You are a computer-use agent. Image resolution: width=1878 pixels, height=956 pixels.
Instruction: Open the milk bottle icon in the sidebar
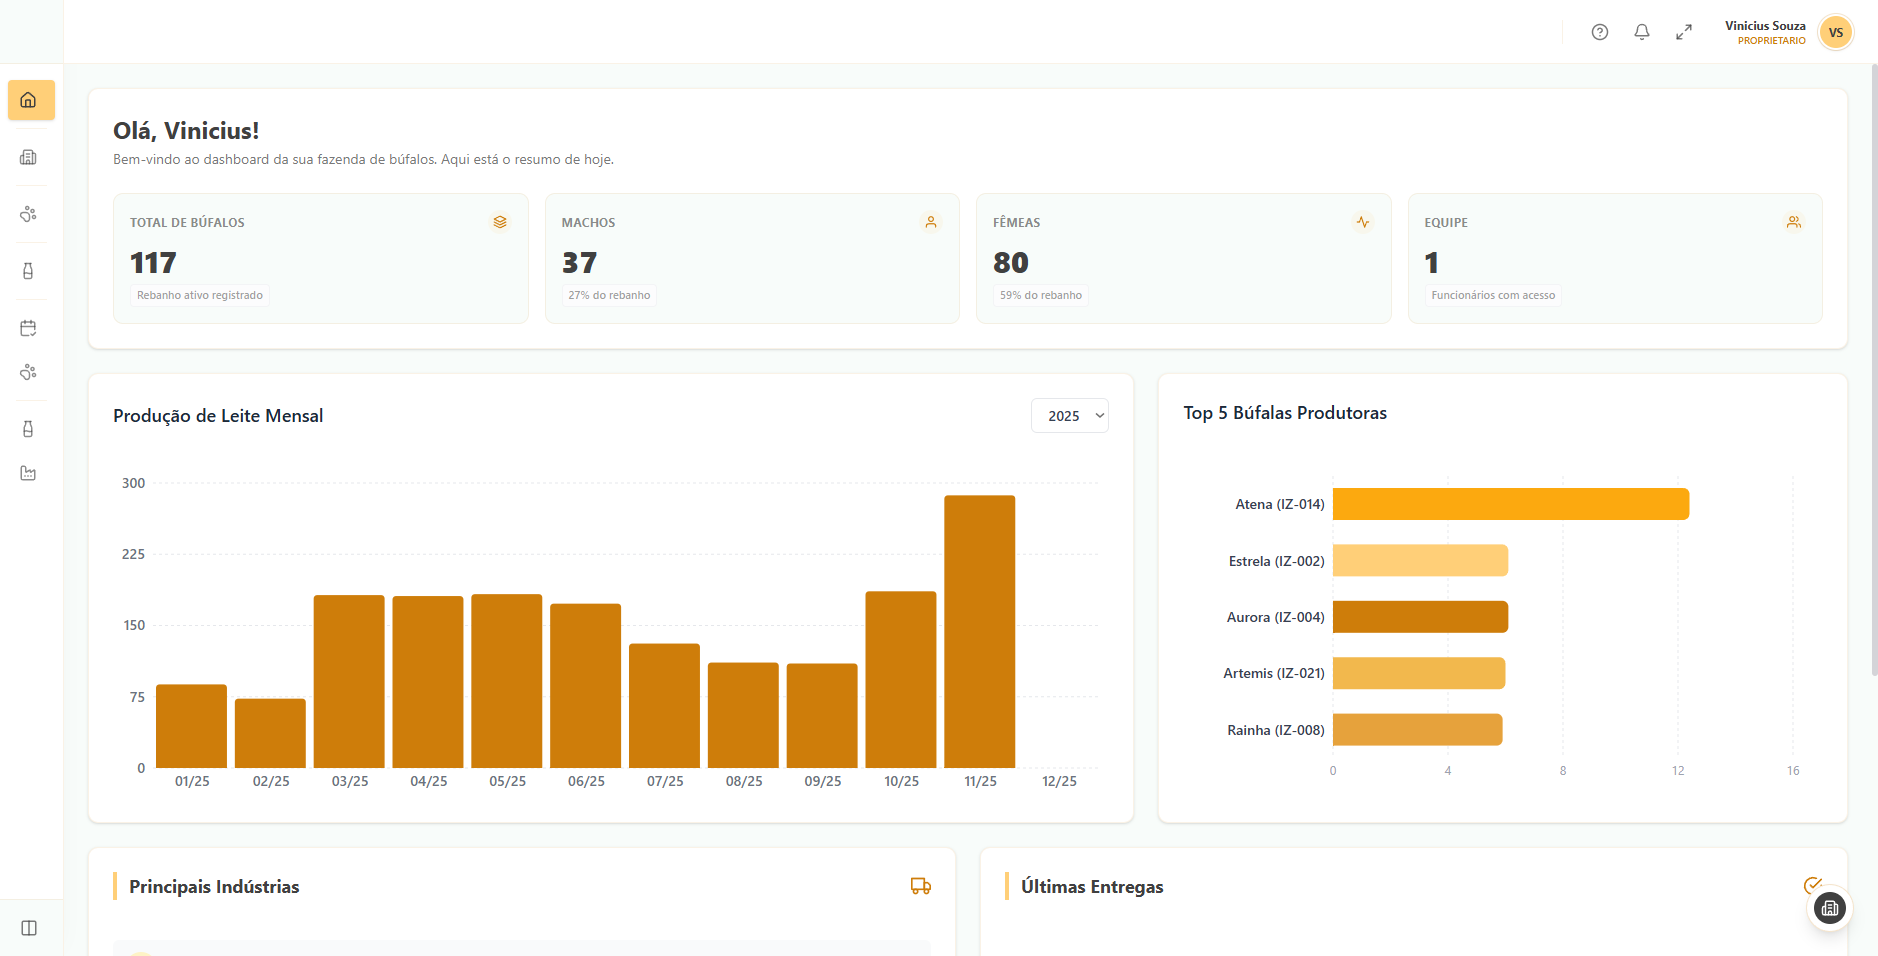(29, 271)
